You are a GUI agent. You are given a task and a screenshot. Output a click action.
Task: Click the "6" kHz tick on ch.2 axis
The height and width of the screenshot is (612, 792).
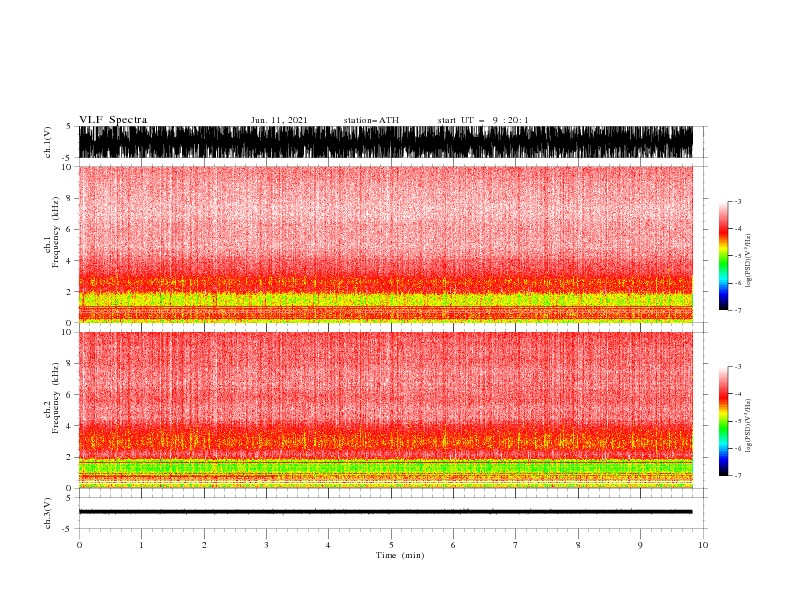69,394
